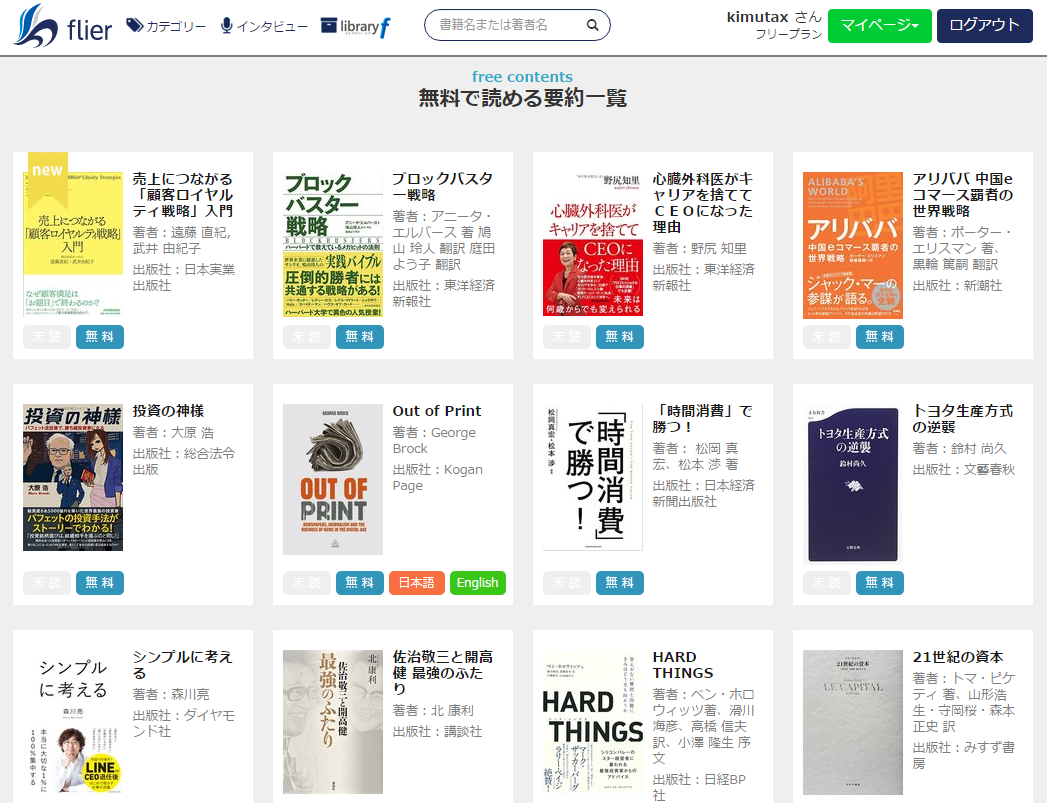Open the カテゴリー tag menu

(166, 26)
